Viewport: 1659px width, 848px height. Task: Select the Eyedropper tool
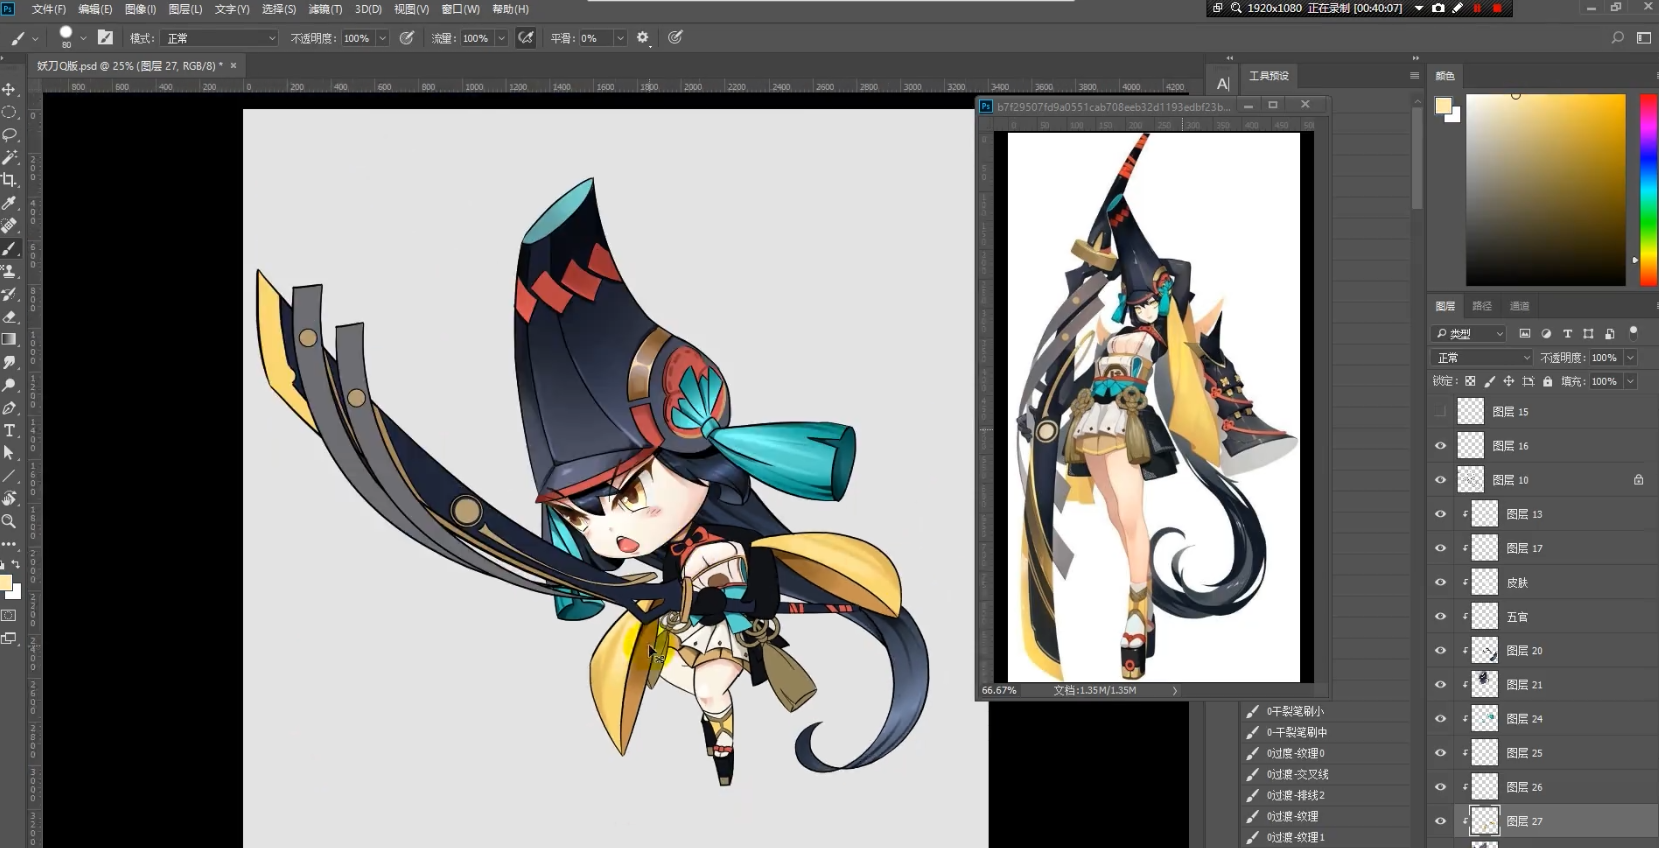[9, 203]
